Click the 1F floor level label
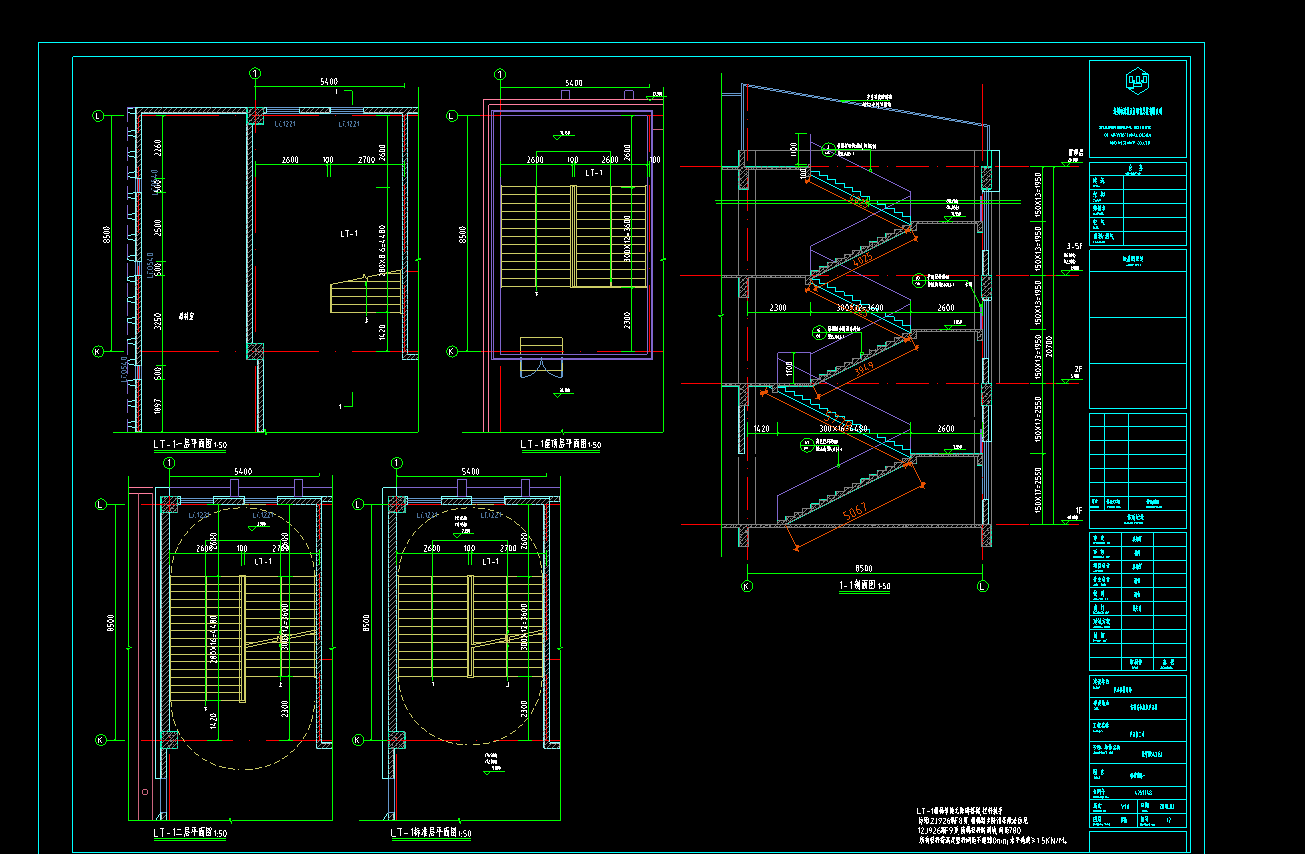Viewport: 1305px width, 854px height. coord(1078,511)
